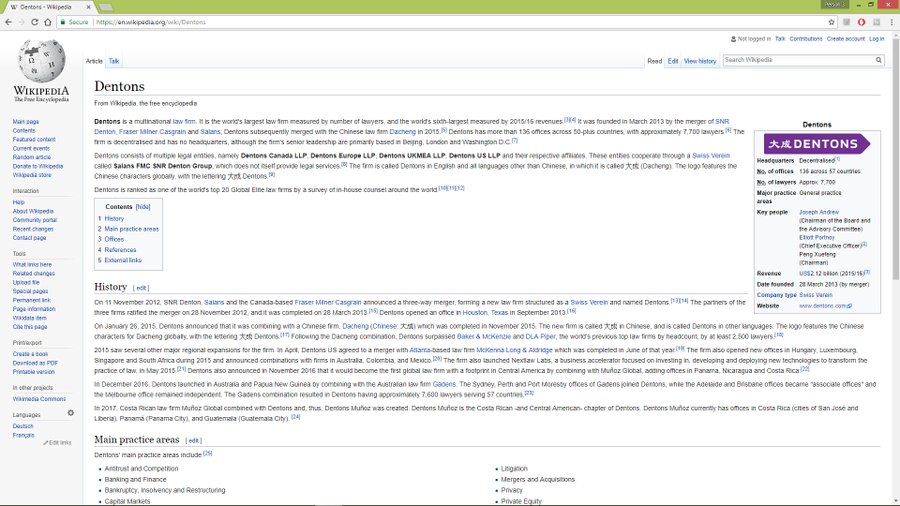
Task: Jump to Offices in contents
Action: point(114,239)
